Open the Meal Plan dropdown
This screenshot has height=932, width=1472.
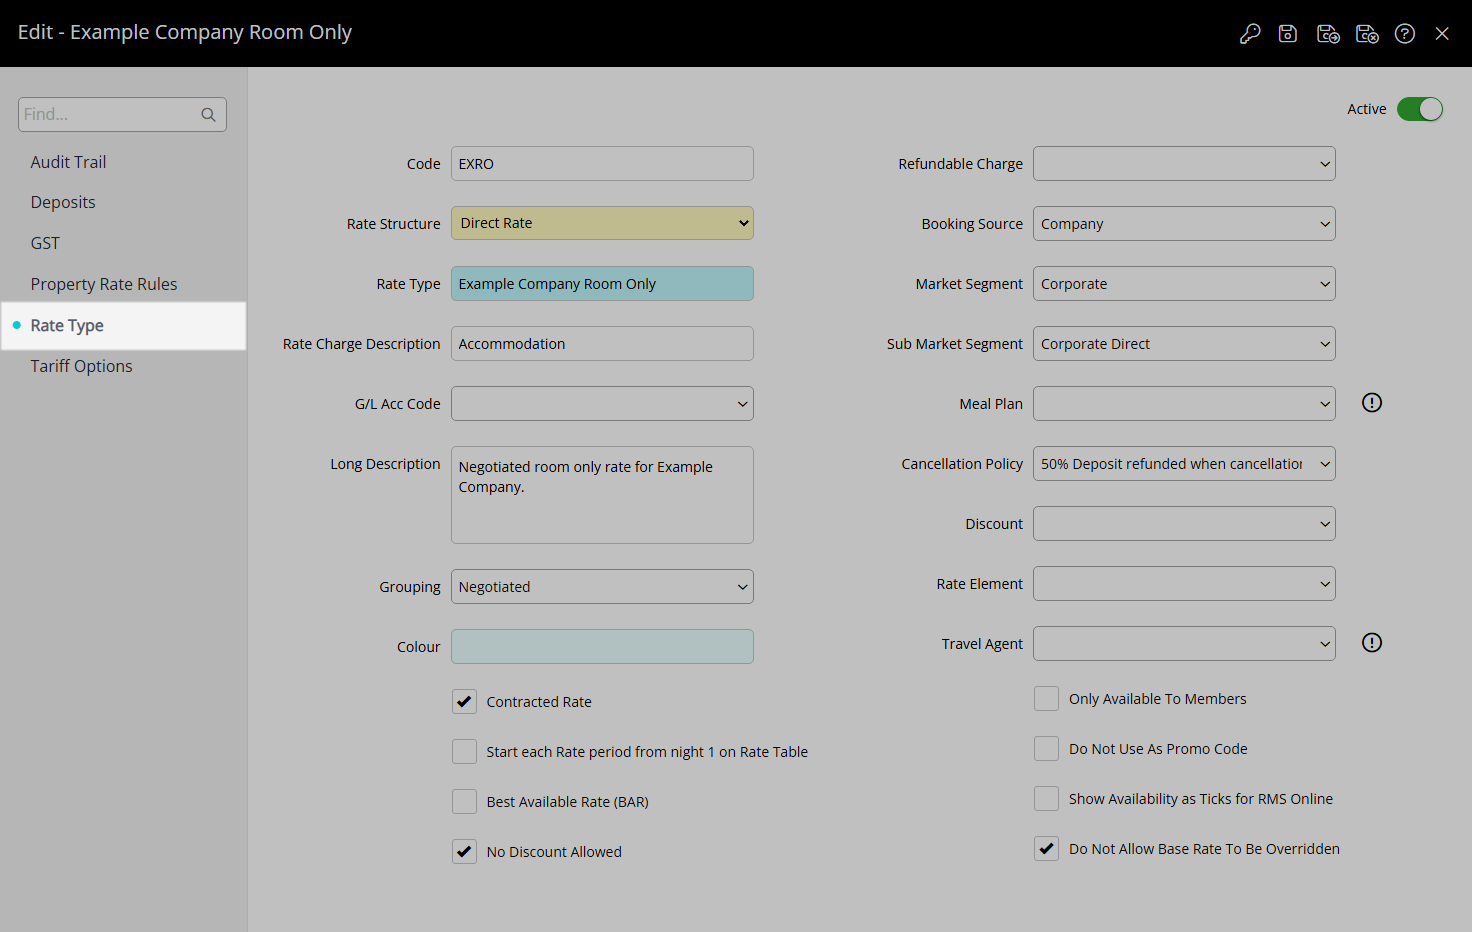pyautogui.click(x=1184, y=403)
